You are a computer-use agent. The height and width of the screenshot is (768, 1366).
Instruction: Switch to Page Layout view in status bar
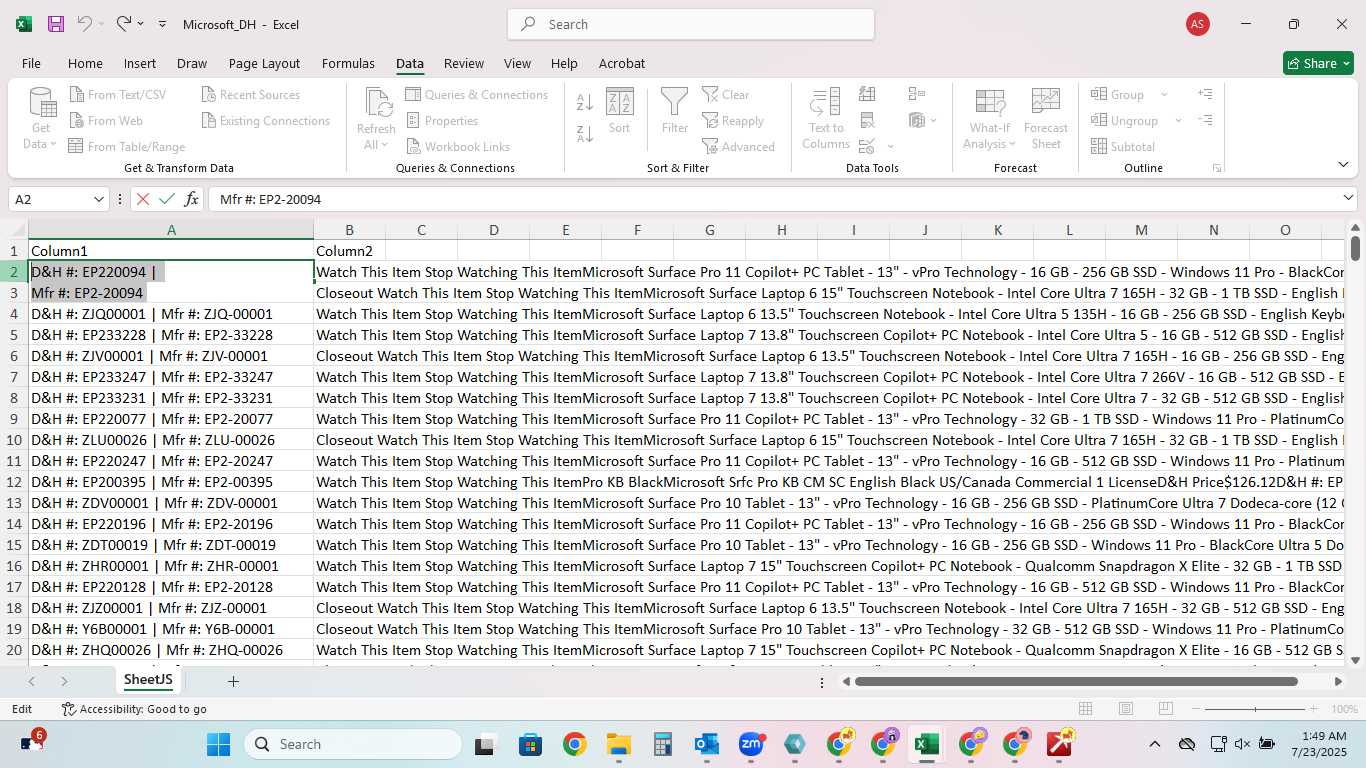click(x=1125, y=709)
